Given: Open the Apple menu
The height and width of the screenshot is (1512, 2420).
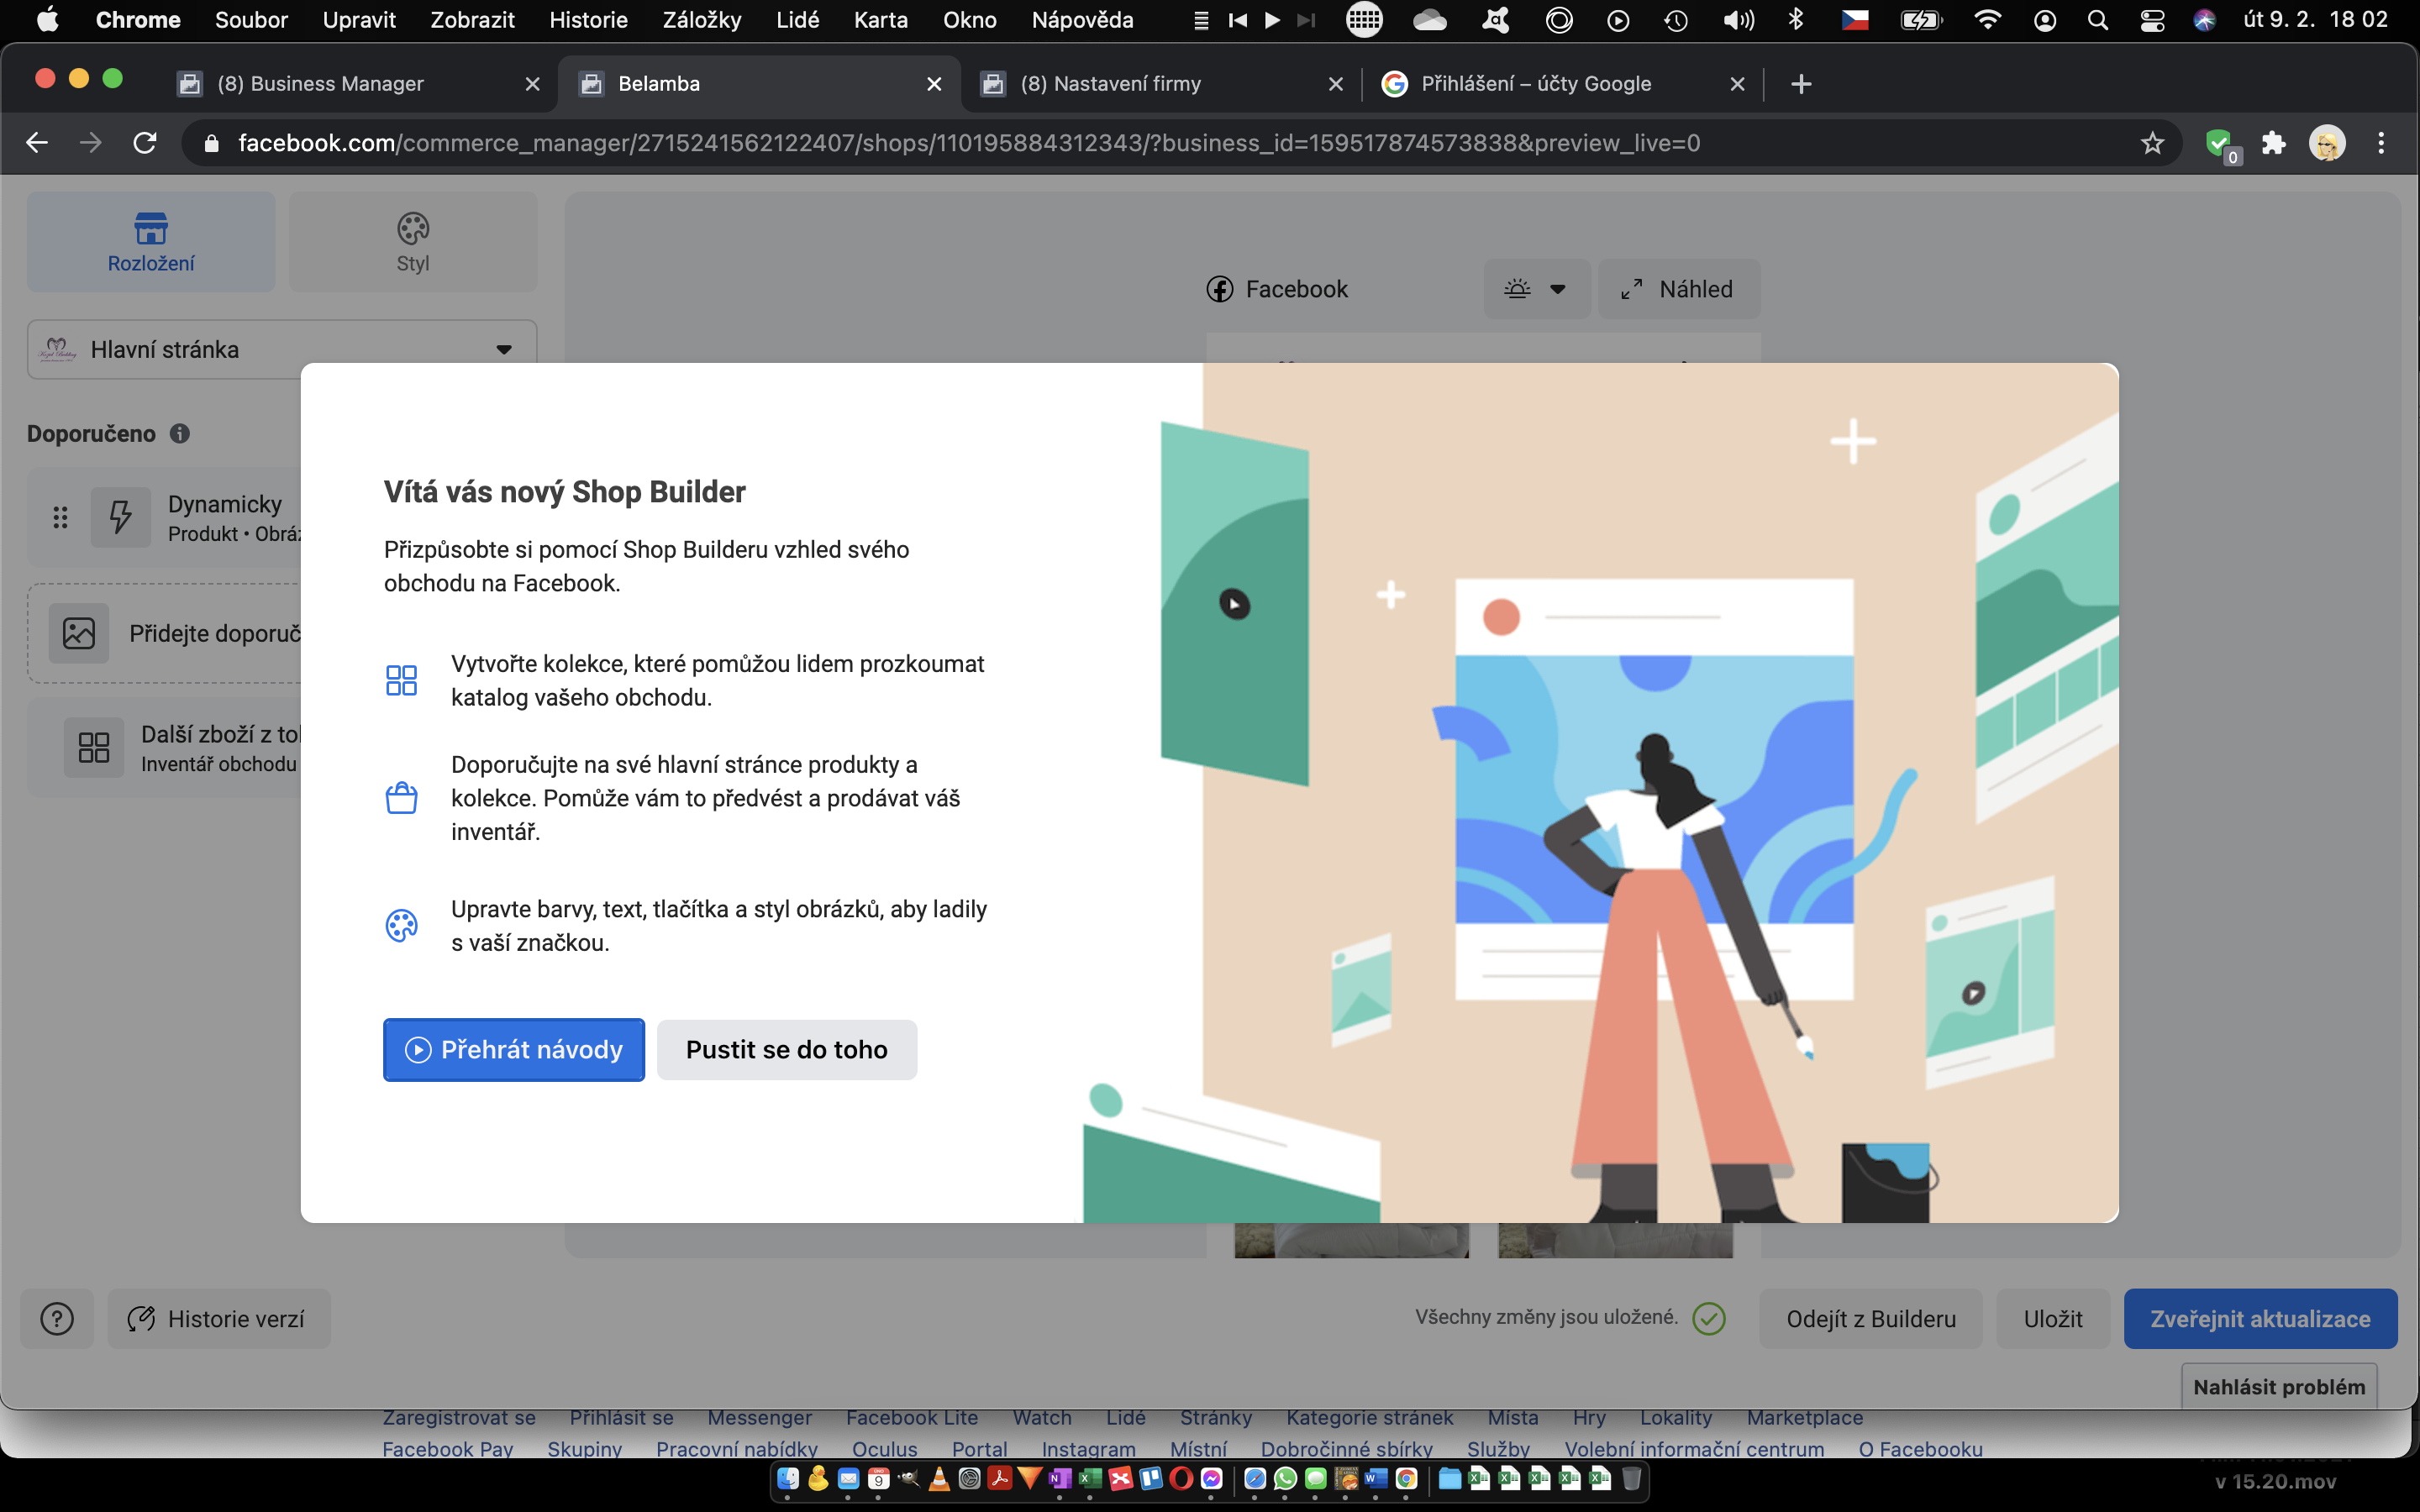Looking at the screenshot, I should point(47,20).
